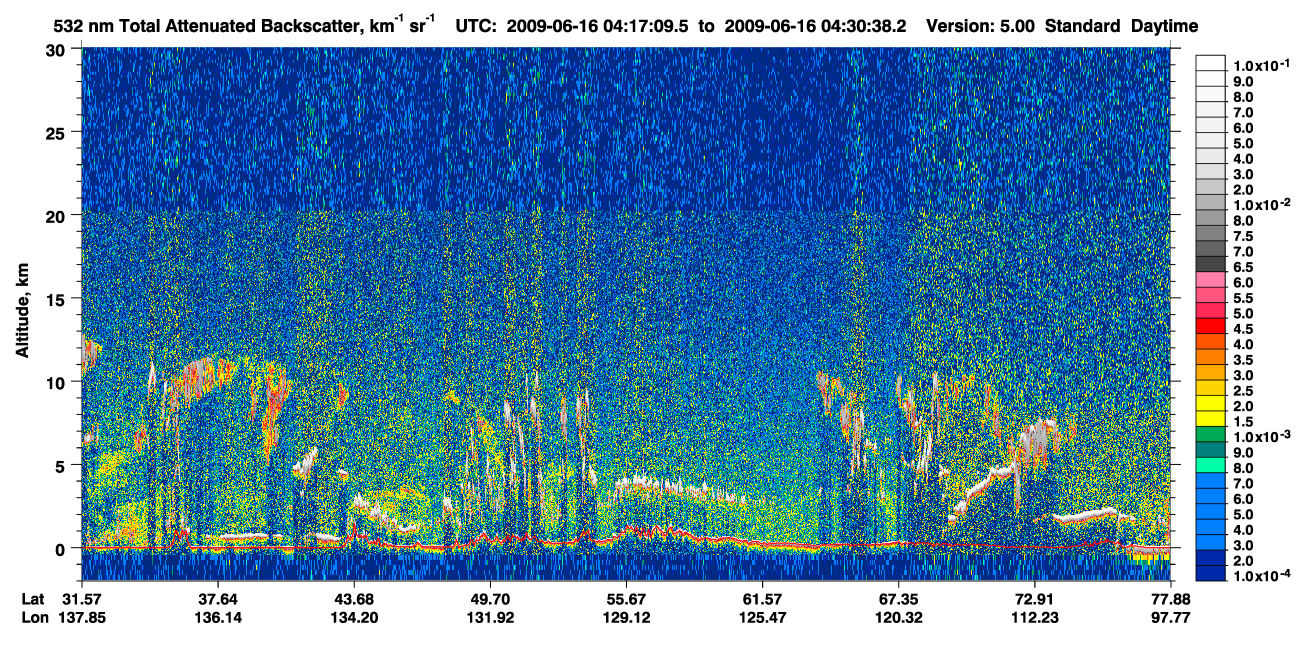Click the word 'Daytime' in the header
The height and width of the screenshot is (667, 1300).
pyautogui.click(x=1165, y=25)
